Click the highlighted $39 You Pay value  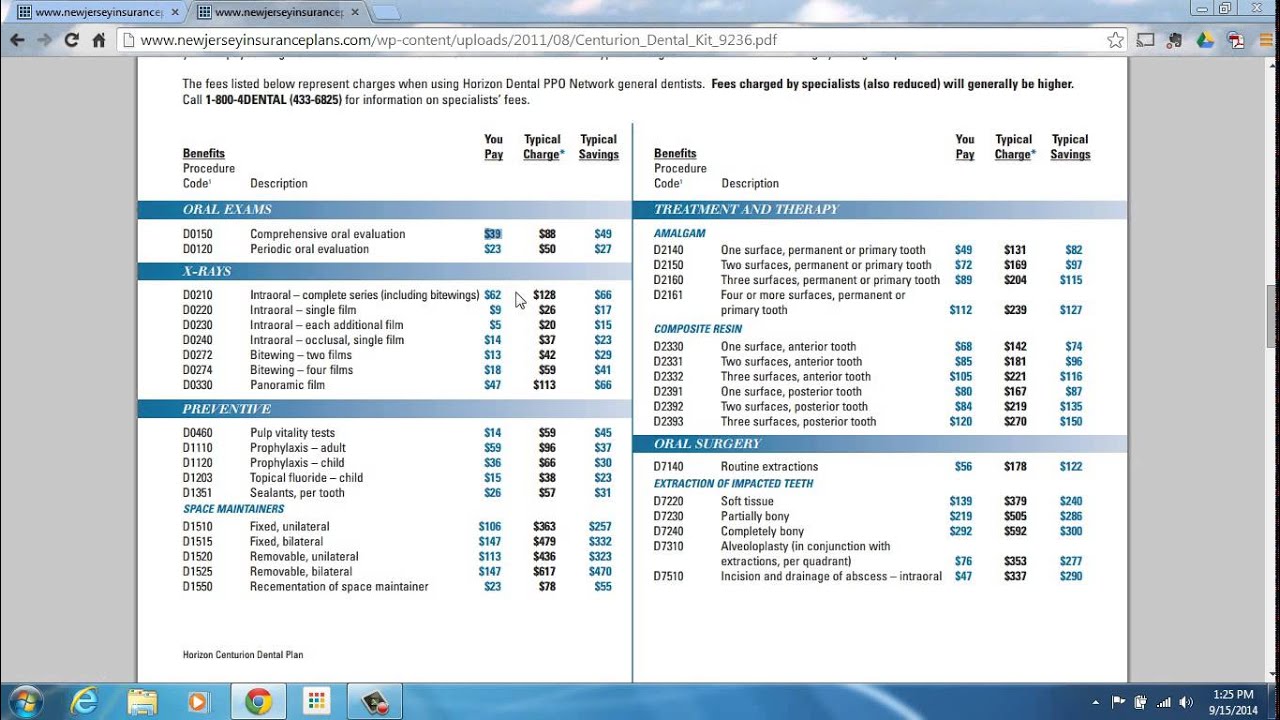click(x=493, y=234)
